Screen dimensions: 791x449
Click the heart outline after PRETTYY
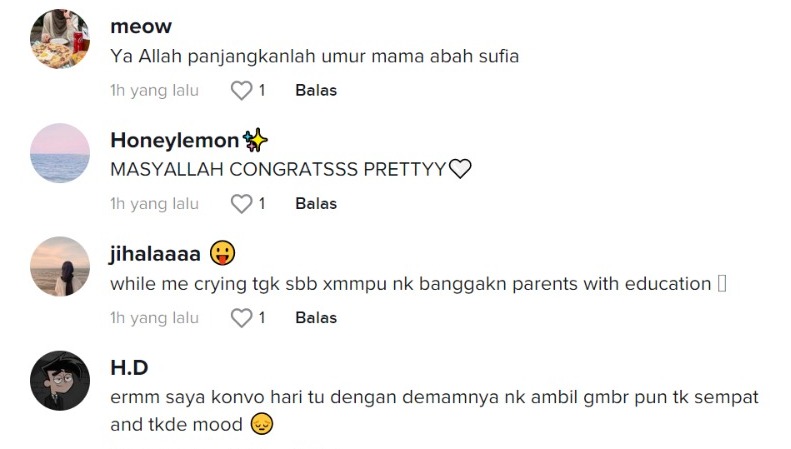click(460, 169)
